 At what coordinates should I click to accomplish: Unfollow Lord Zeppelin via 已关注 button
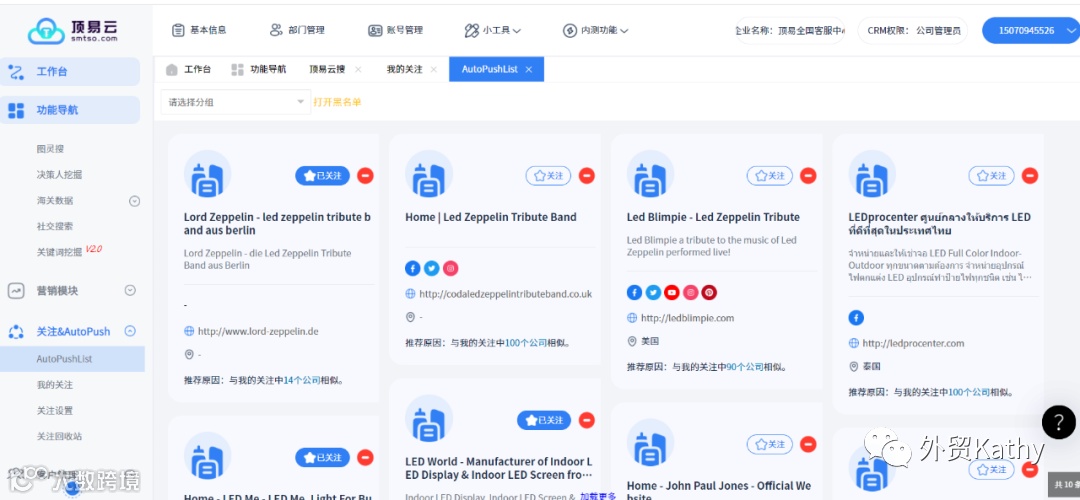(x=322, y=176)
